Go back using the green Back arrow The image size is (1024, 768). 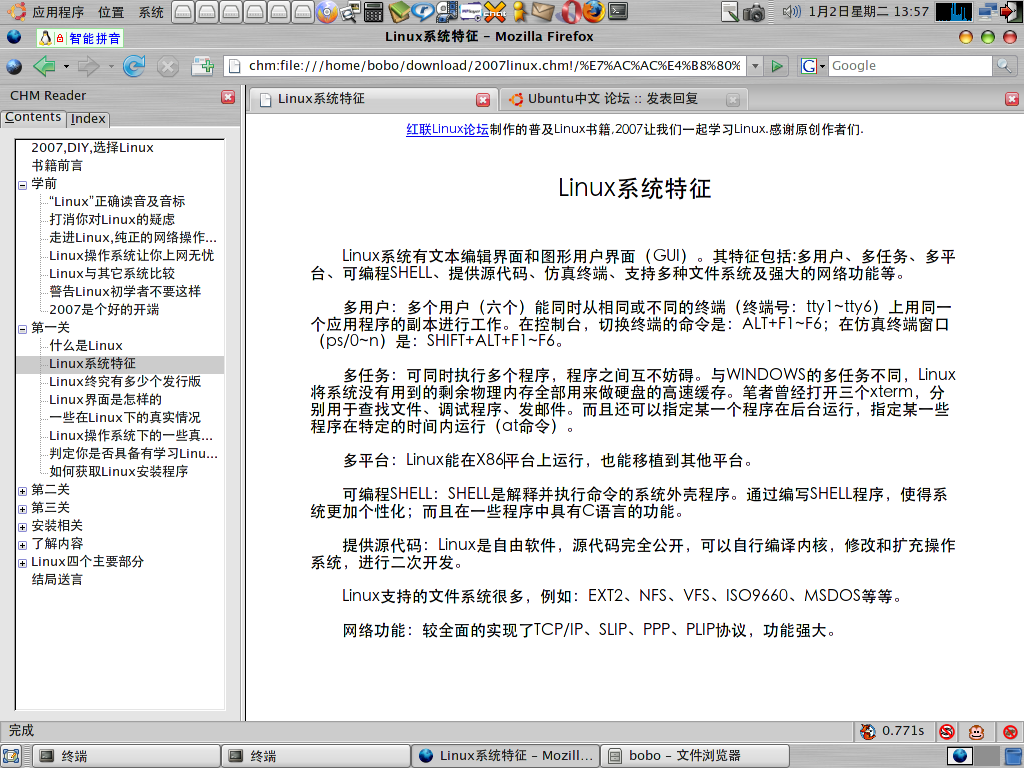point(44,66)
